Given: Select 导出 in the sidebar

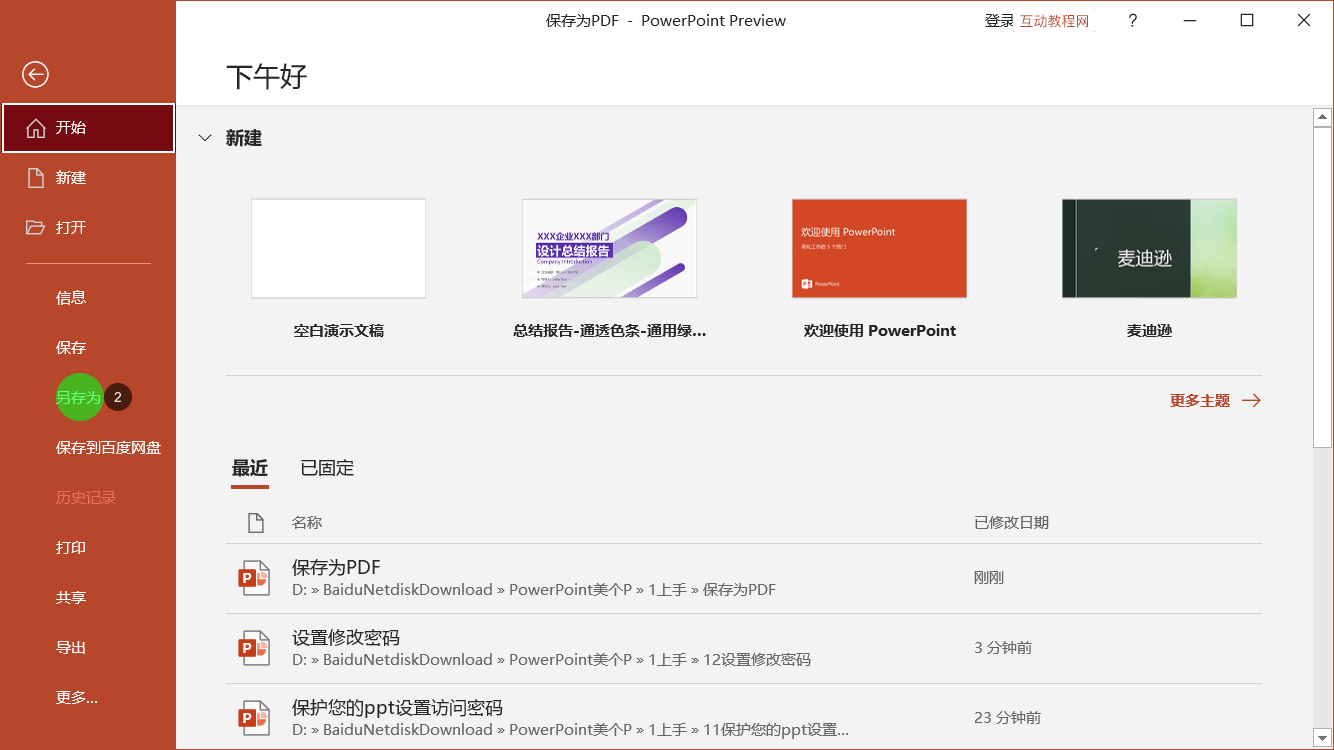Looking at the screenshot, I should pyautogui.click(x=71, y=647).
